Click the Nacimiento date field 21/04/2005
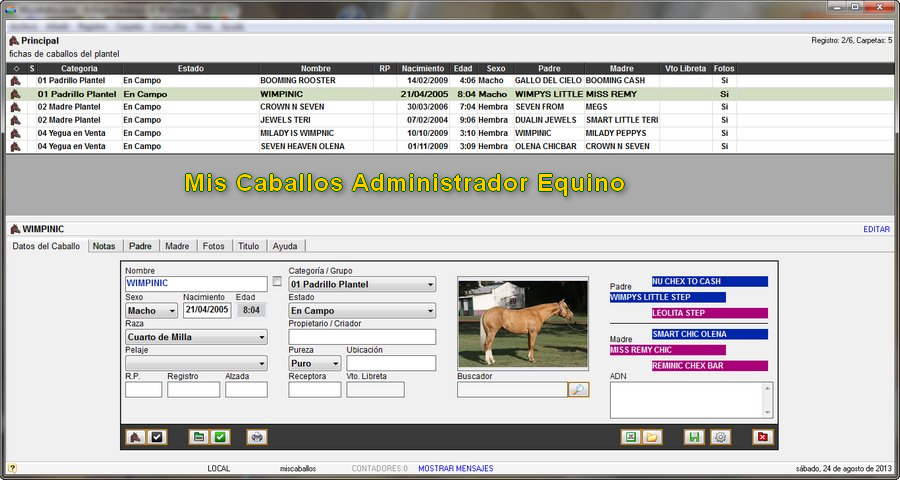Screen dimensions: 900x480 [207, 310]
